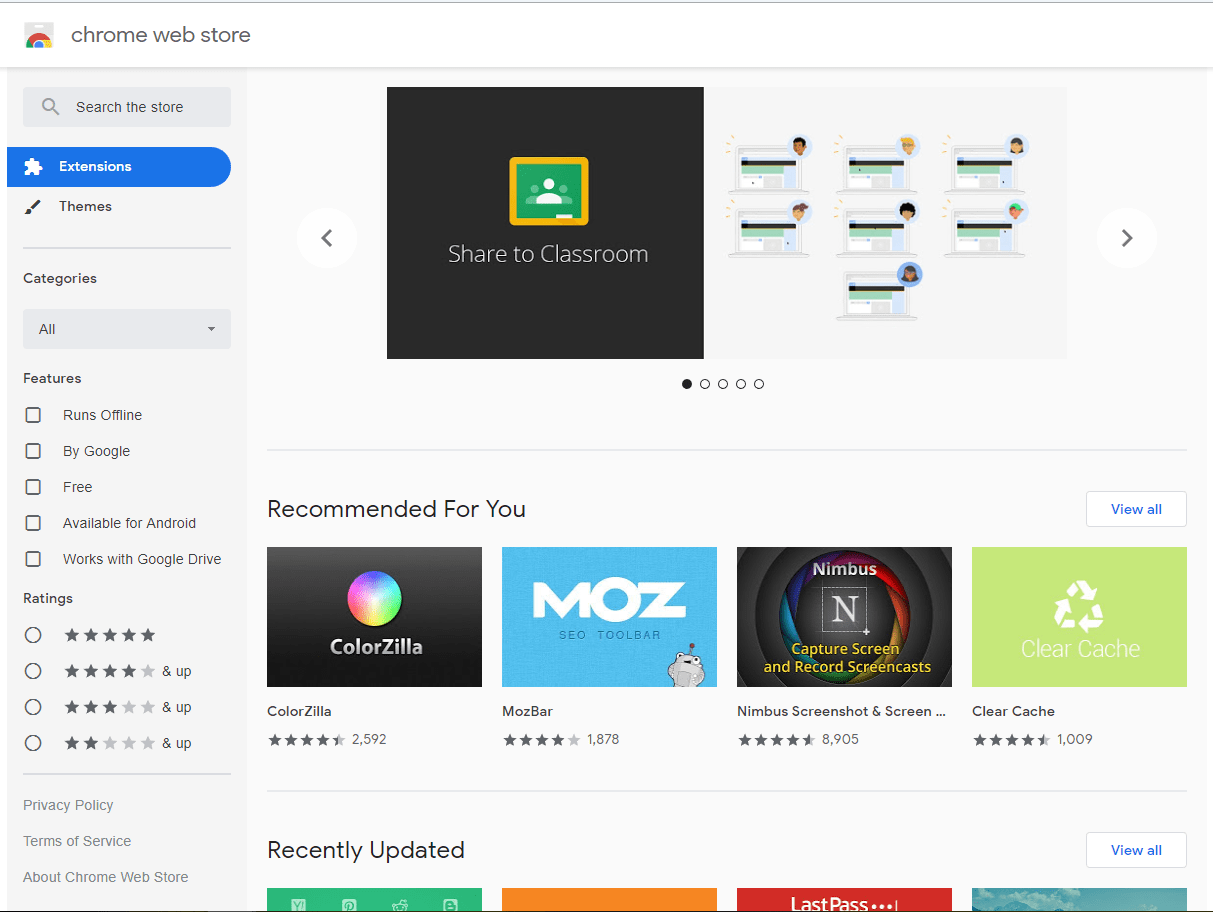Screen dimensions: 1213x912
Task: Open About Chrome Web Store link
Action: pos(106,877)
